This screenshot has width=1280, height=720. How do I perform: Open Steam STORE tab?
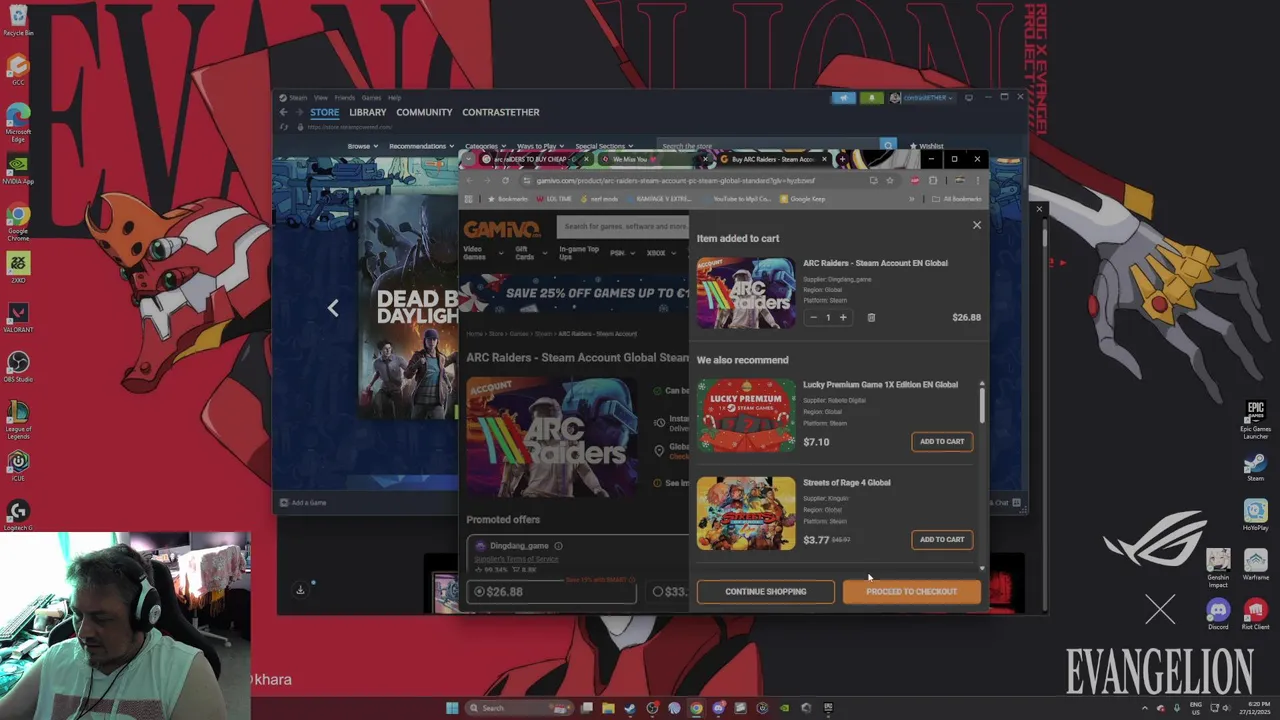324,112
